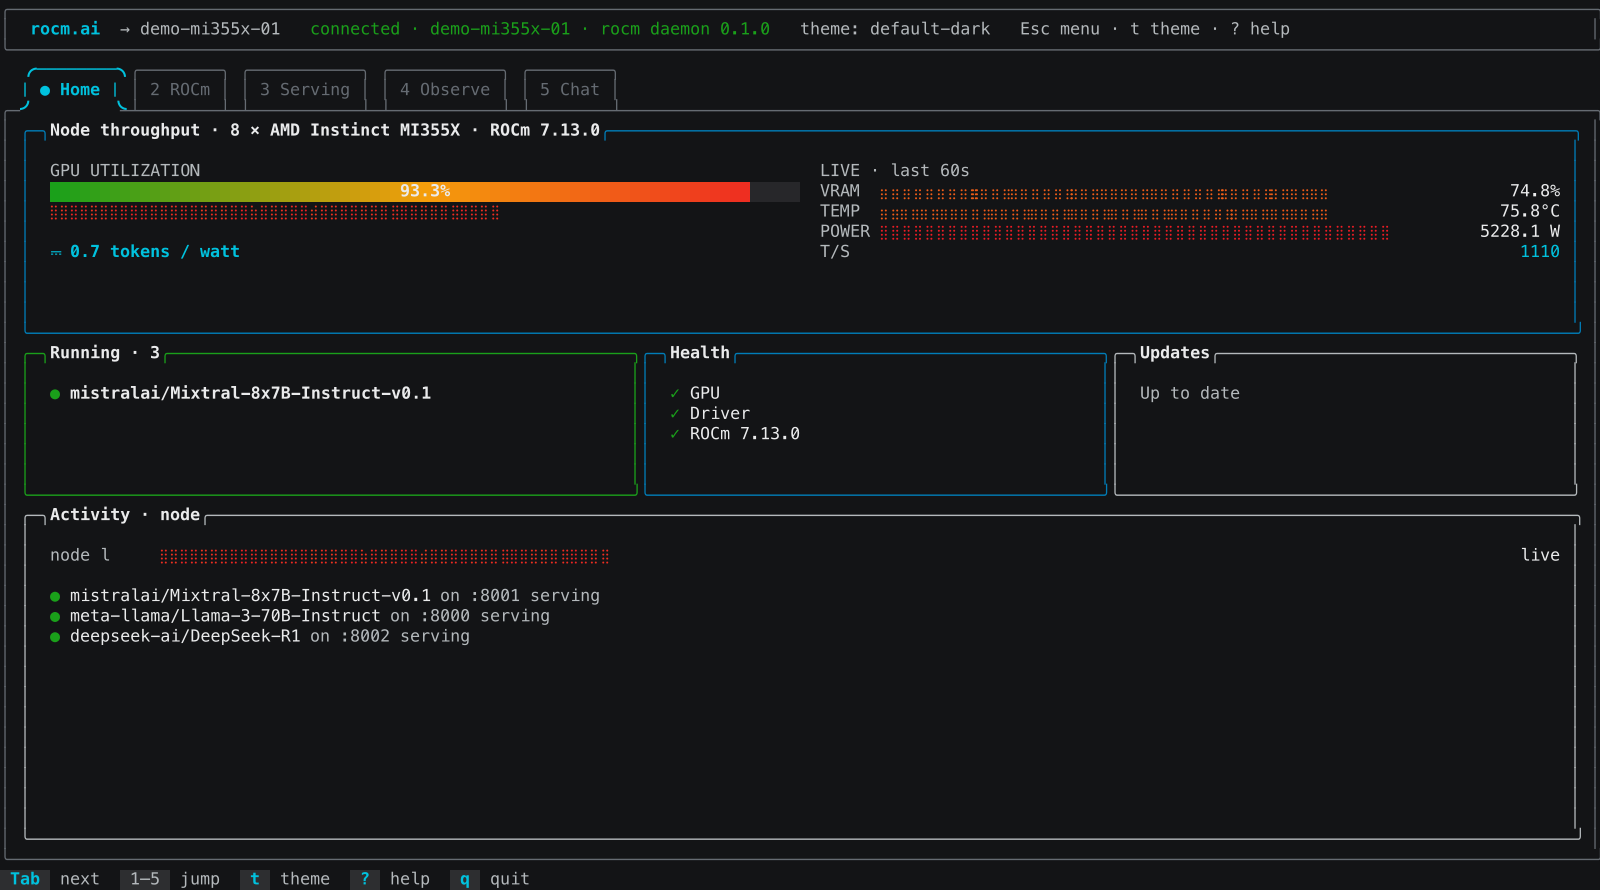Click the 1–5 jump key in footer
1600x891 pixels.
(145, 879)
